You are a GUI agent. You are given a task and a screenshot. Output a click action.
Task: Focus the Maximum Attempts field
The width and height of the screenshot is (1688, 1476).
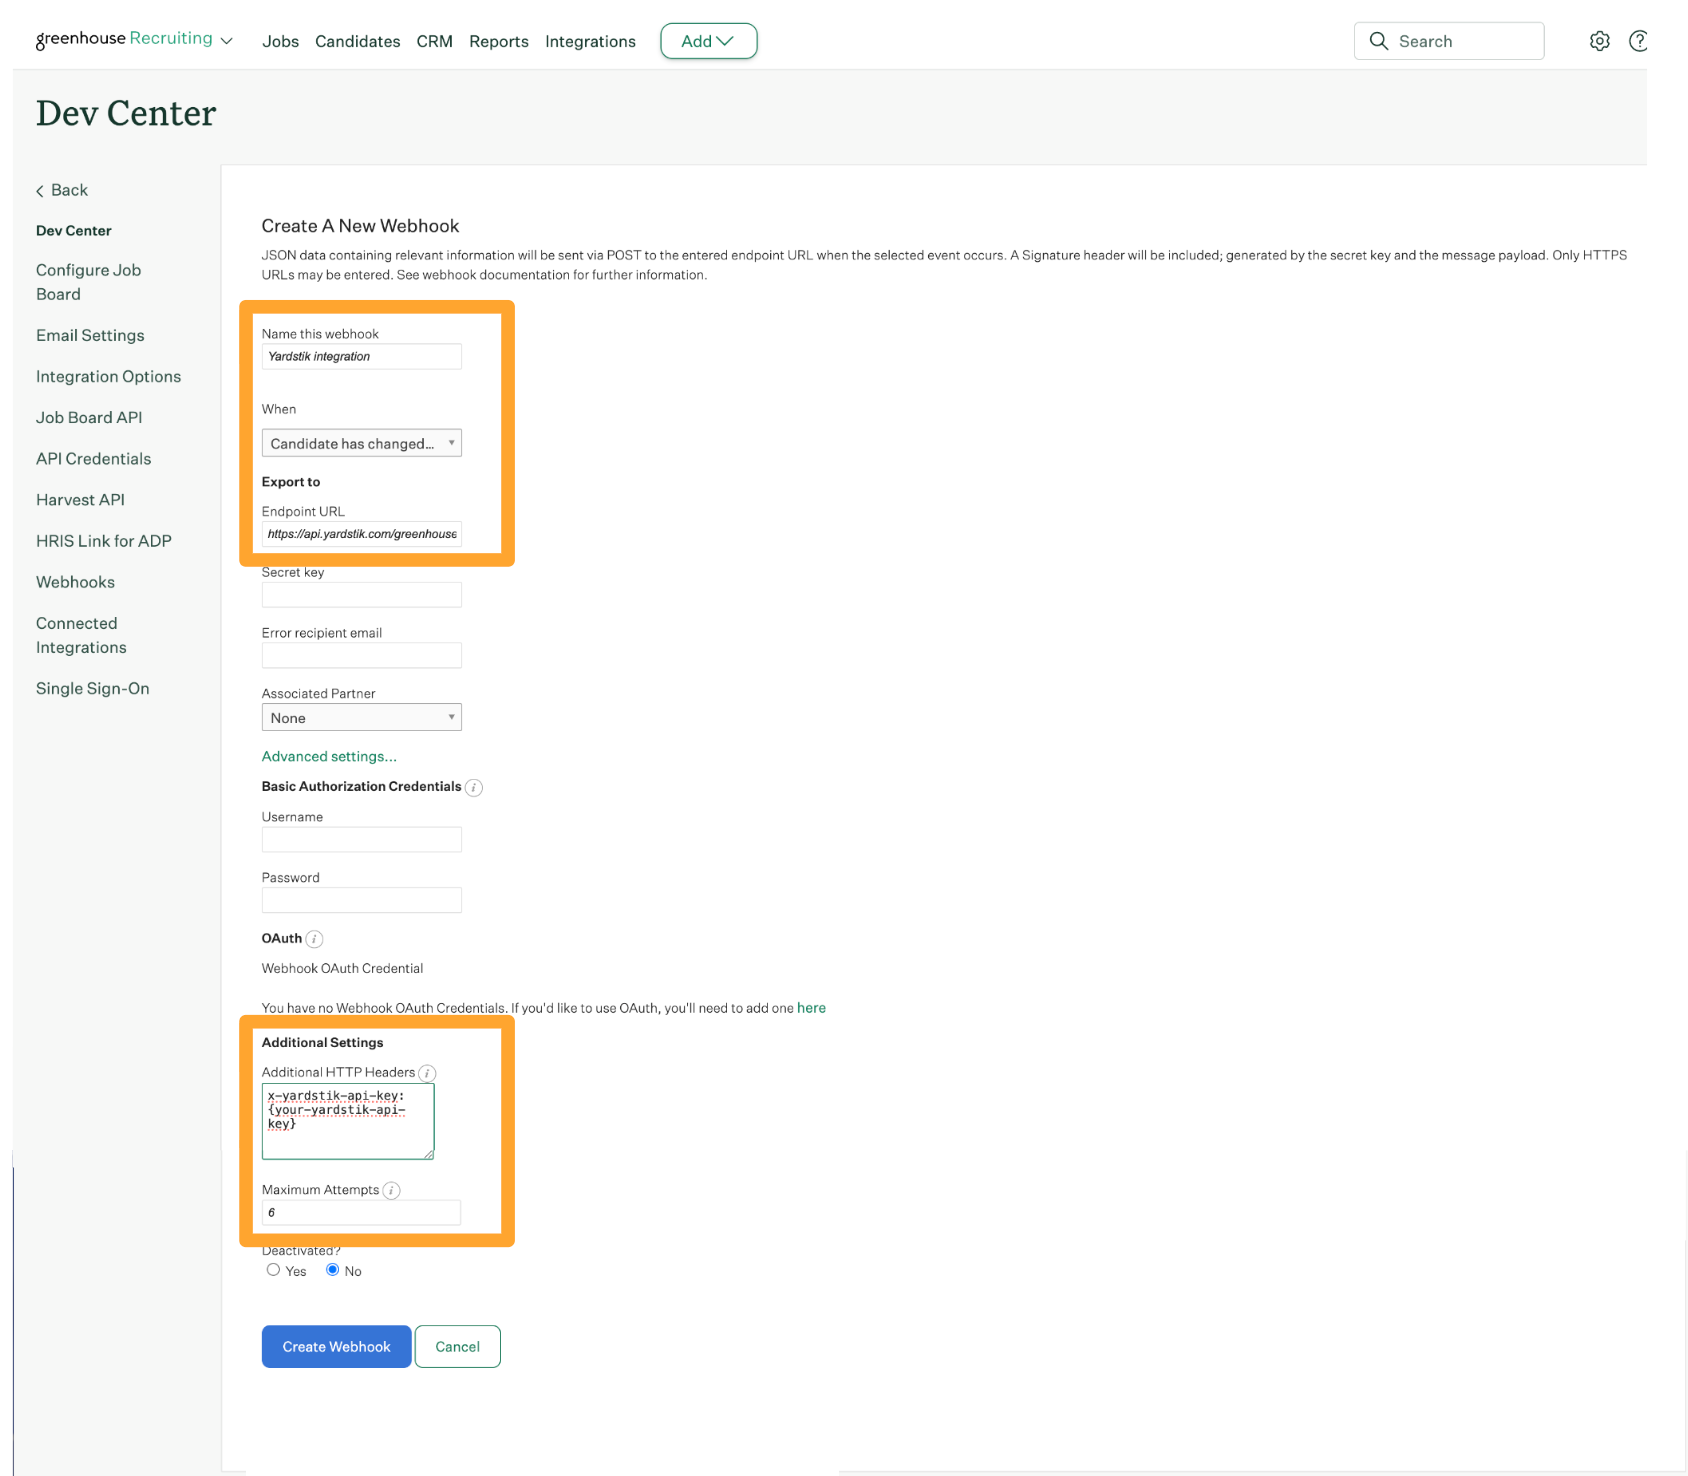(361, 1213)
